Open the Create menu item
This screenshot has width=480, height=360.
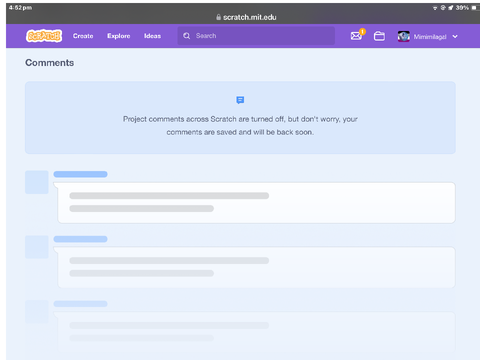click(83, 36)
